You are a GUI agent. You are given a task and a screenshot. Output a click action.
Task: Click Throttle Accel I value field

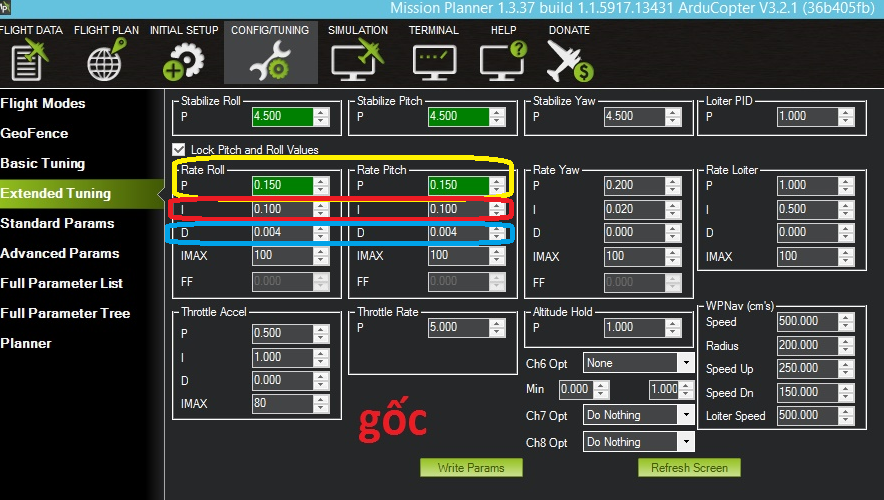coord(282,357)
